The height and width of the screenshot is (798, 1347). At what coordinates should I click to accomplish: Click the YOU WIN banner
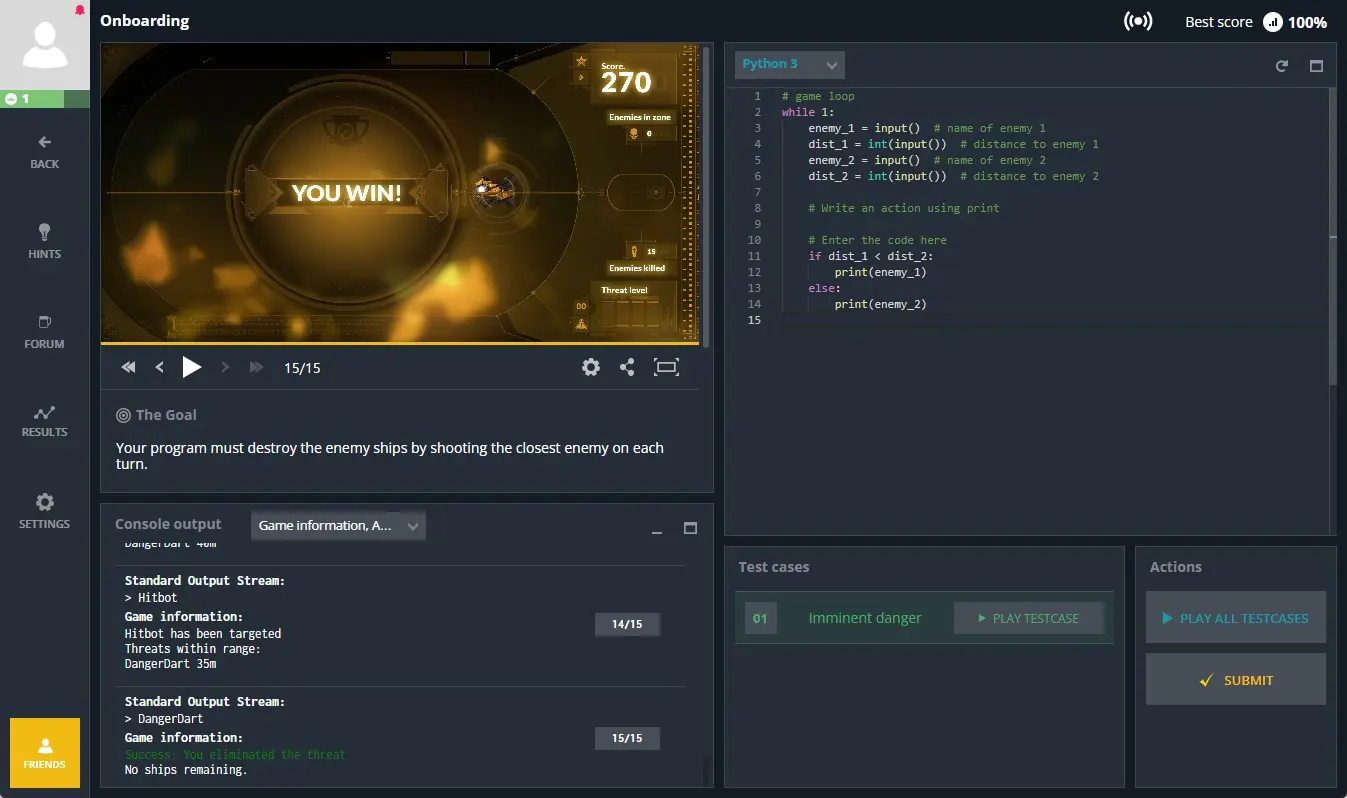(x=346, y=193)
